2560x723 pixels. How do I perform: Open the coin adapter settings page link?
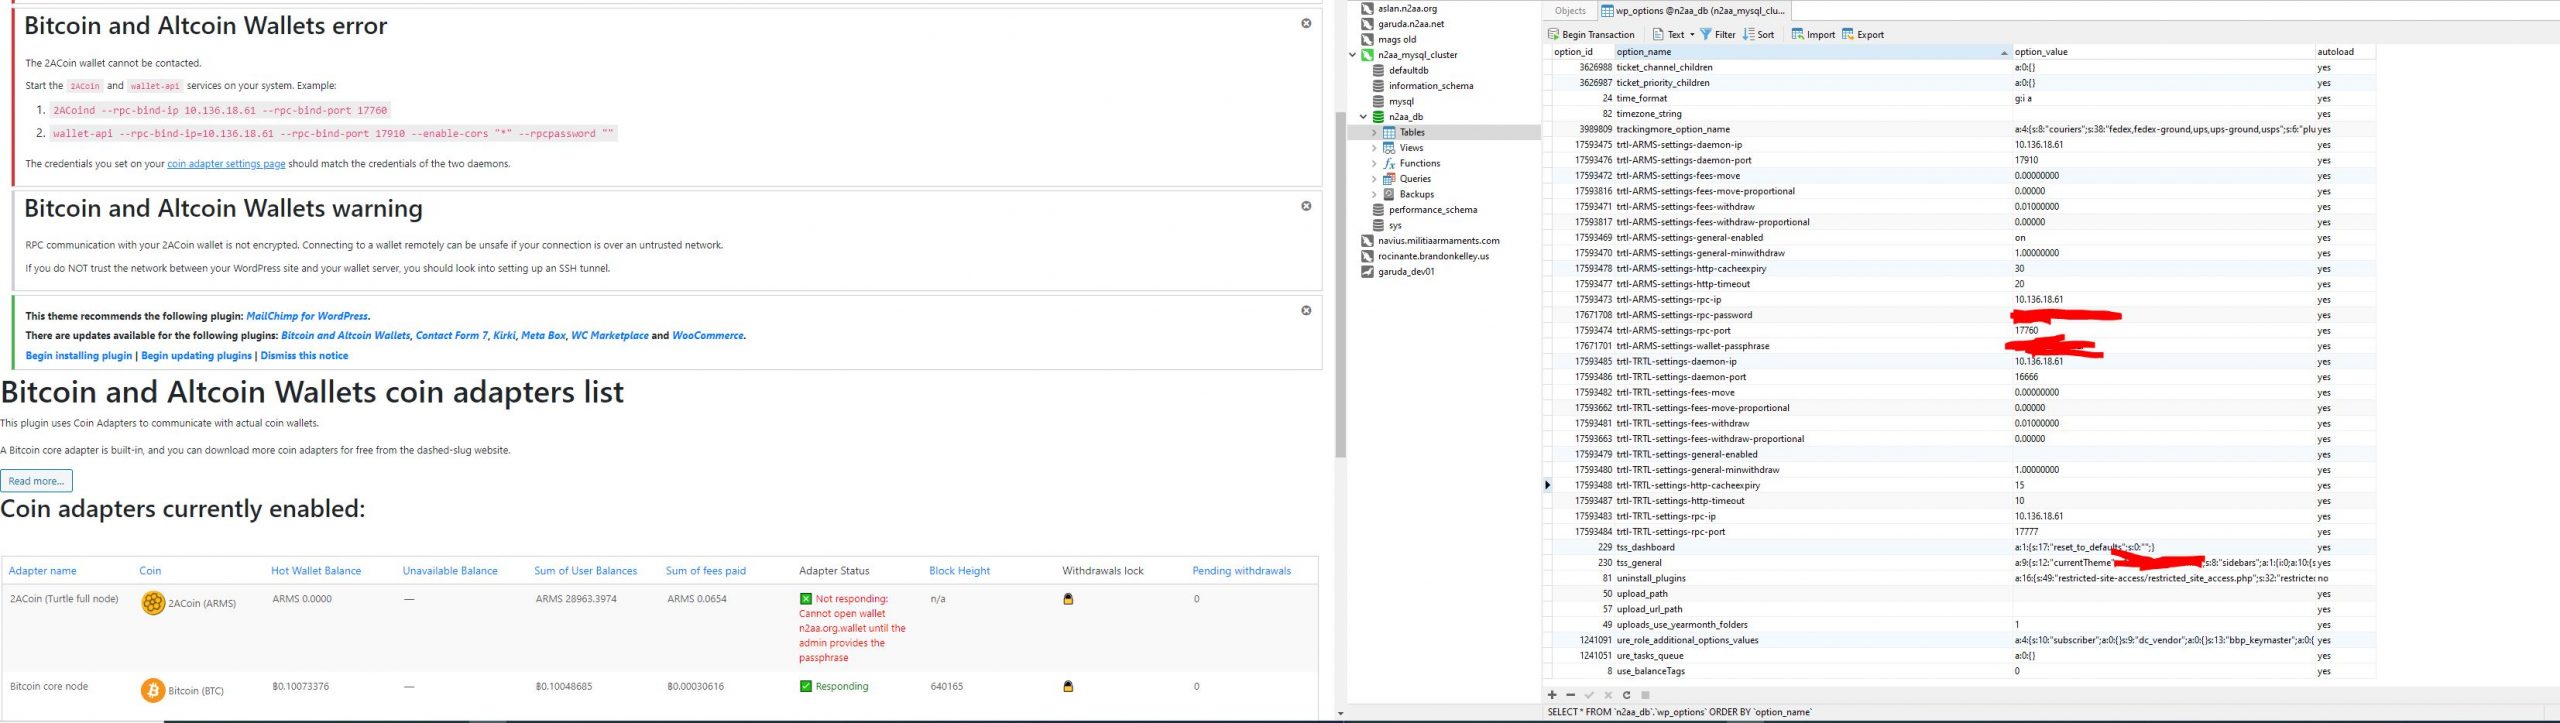click(226, 164)
